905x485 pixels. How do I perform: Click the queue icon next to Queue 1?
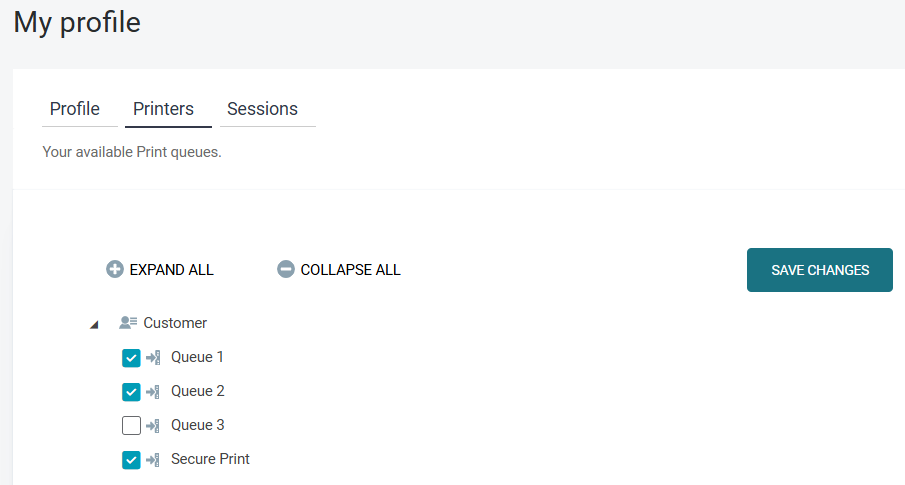[153, 357]
